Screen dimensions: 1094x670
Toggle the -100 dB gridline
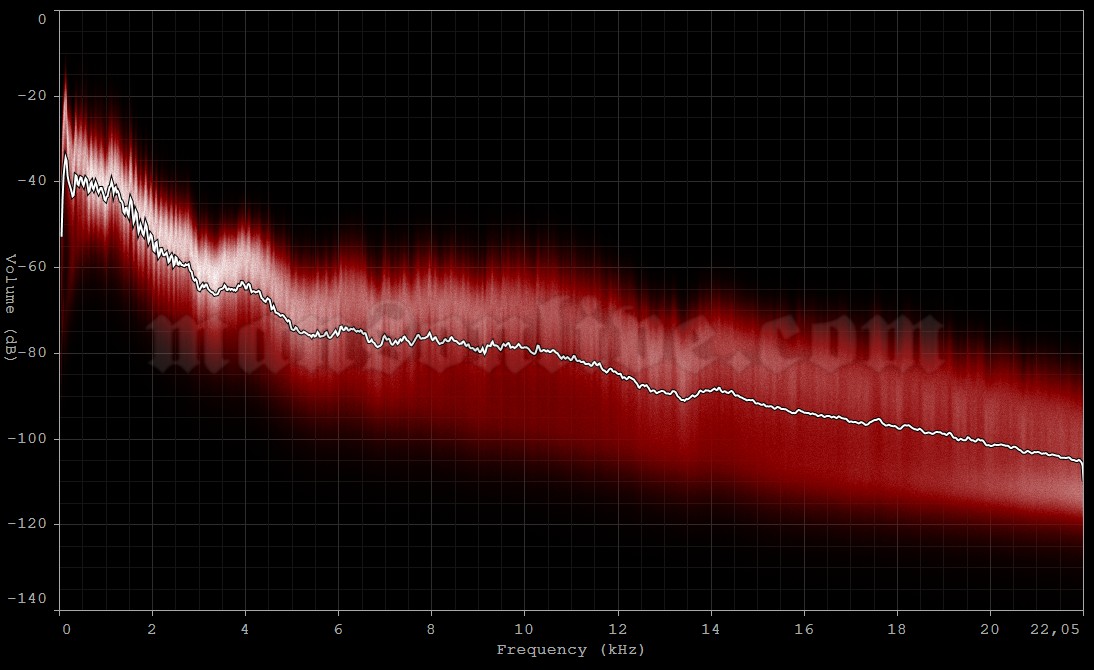coord(400,437)
